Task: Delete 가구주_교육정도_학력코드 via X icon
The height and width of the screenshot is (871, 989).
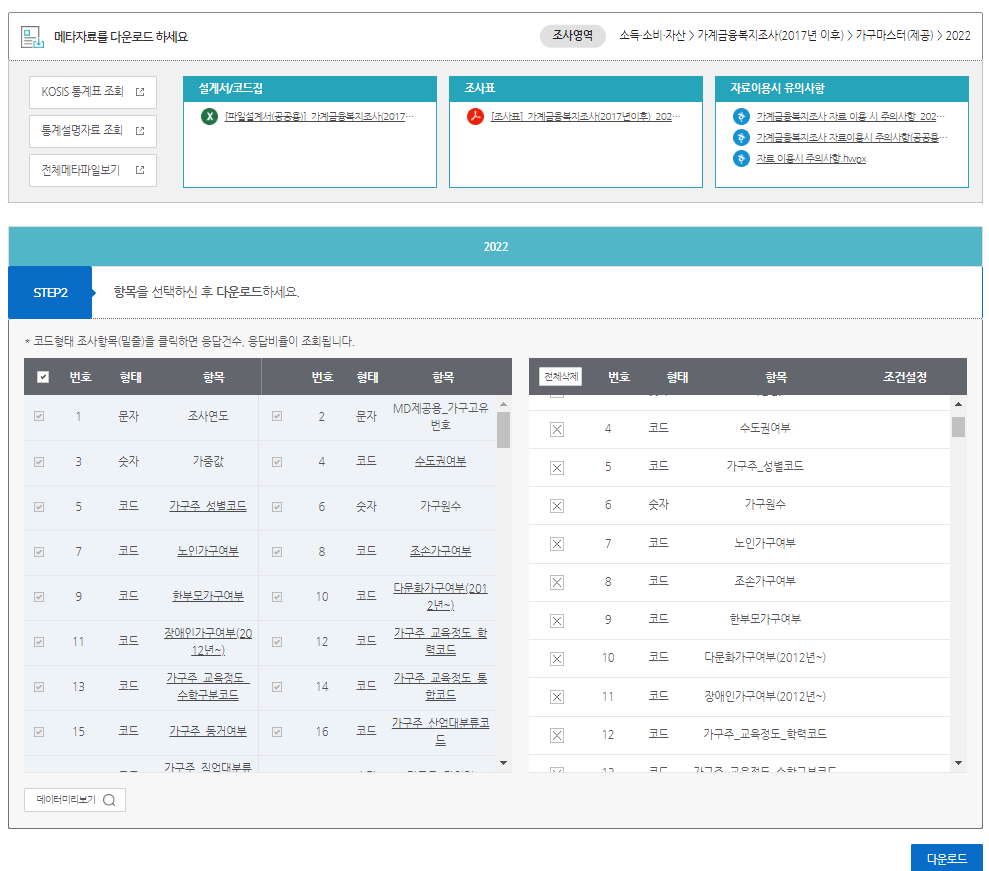Action: [x=557, y=735]
